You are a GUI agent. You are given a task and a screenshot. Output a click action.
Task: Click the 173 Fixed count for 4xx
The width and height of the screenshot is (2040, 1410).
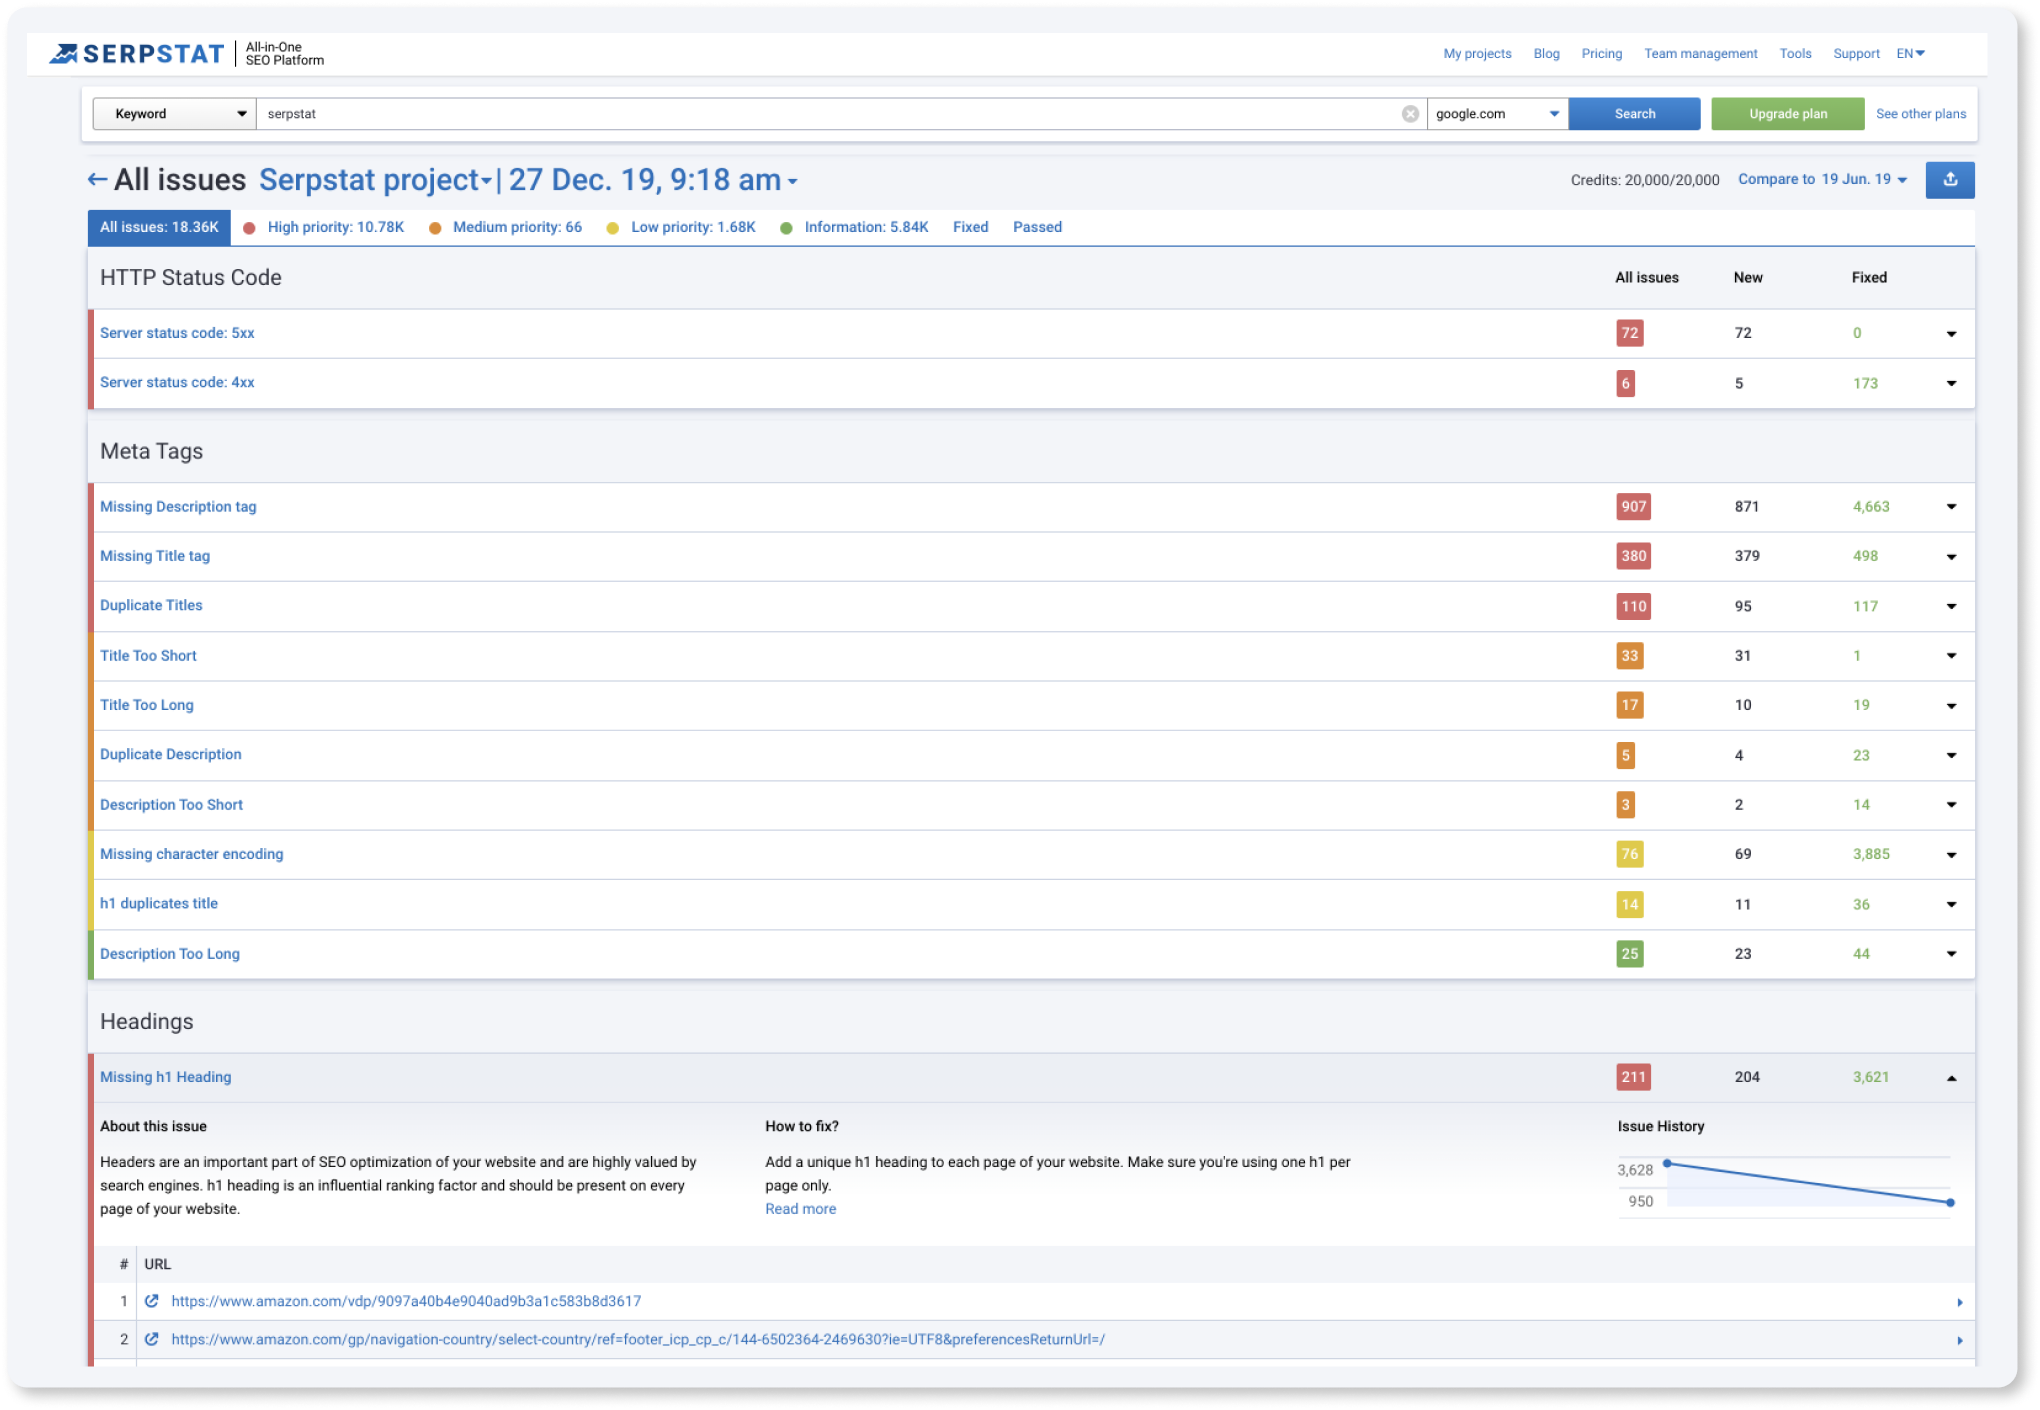pos(1865,383)
